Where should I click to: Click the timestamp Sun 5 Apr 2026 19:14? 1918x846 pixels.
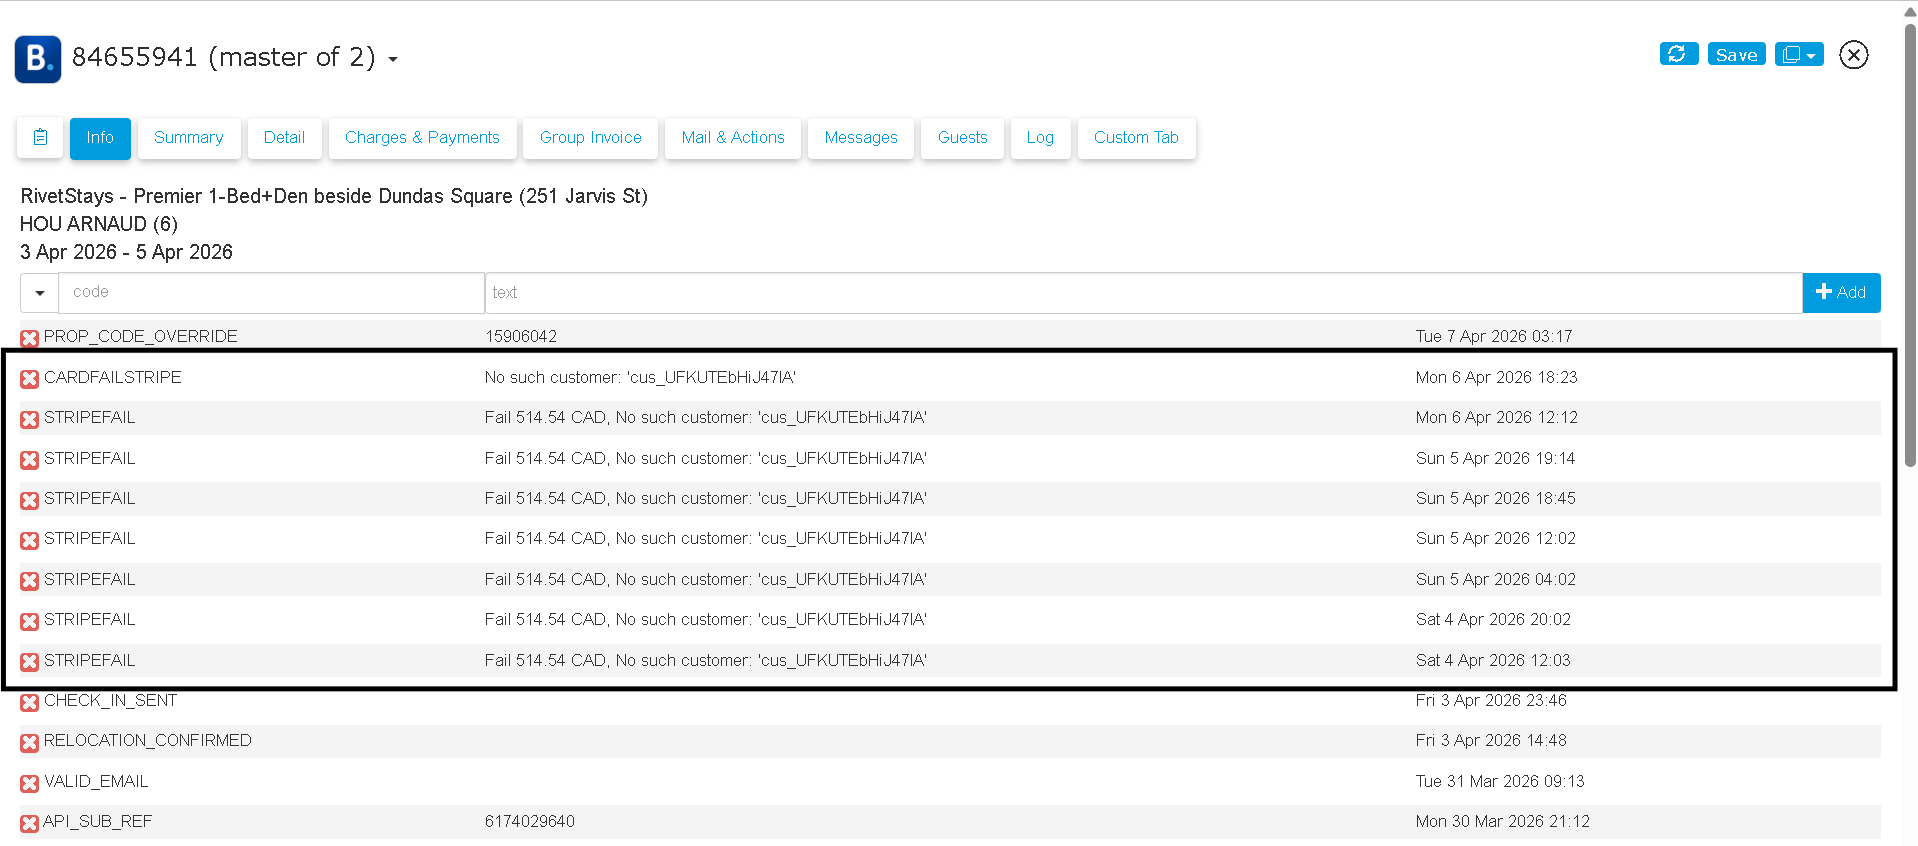tap(1495, 459)
